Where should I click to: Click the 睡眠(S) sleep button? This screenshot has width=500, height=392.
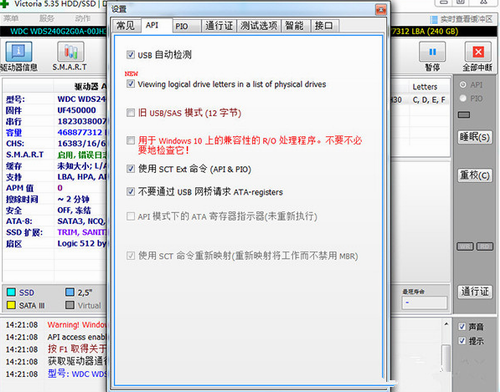[x=475, y=137]
